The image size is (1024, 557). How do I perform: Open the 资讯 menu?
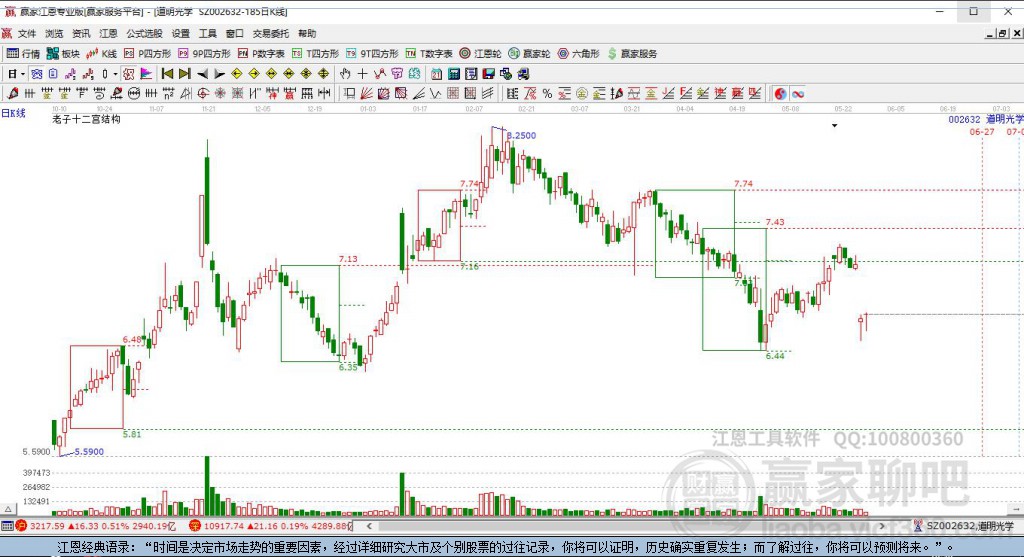81,33
